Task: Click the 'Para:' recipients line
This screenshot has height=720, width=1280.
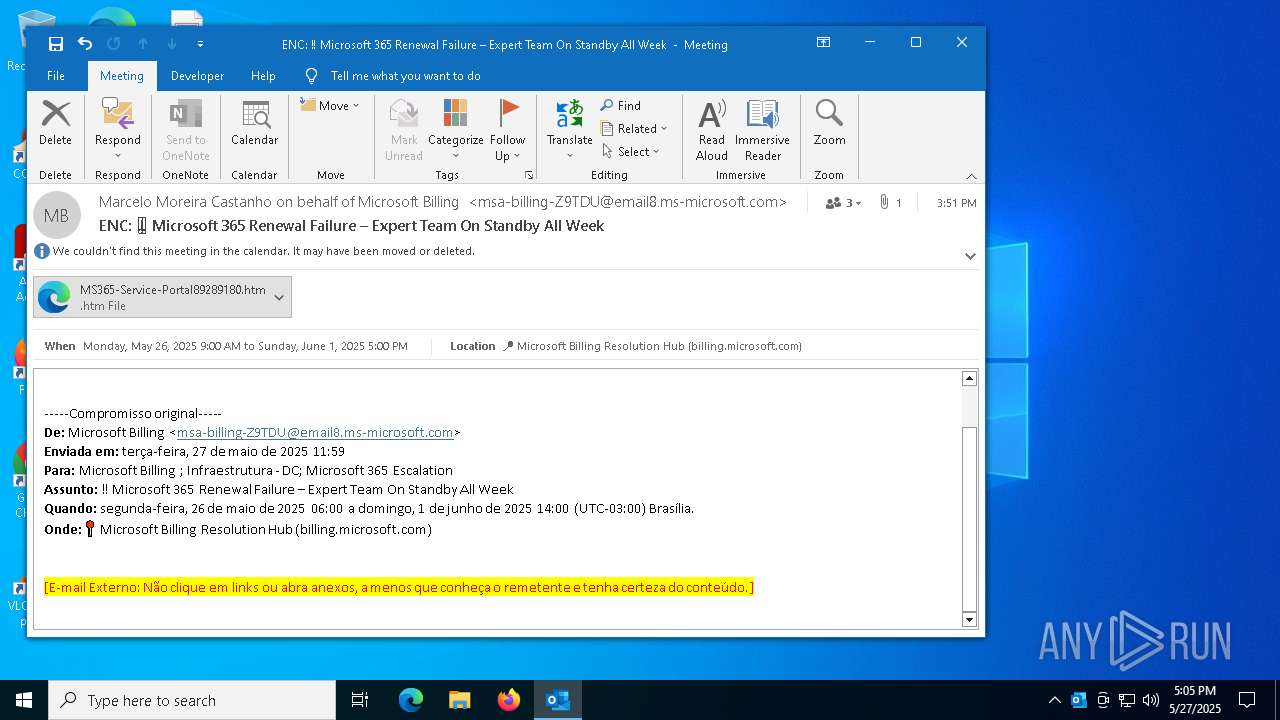Action: pos(248,470)
